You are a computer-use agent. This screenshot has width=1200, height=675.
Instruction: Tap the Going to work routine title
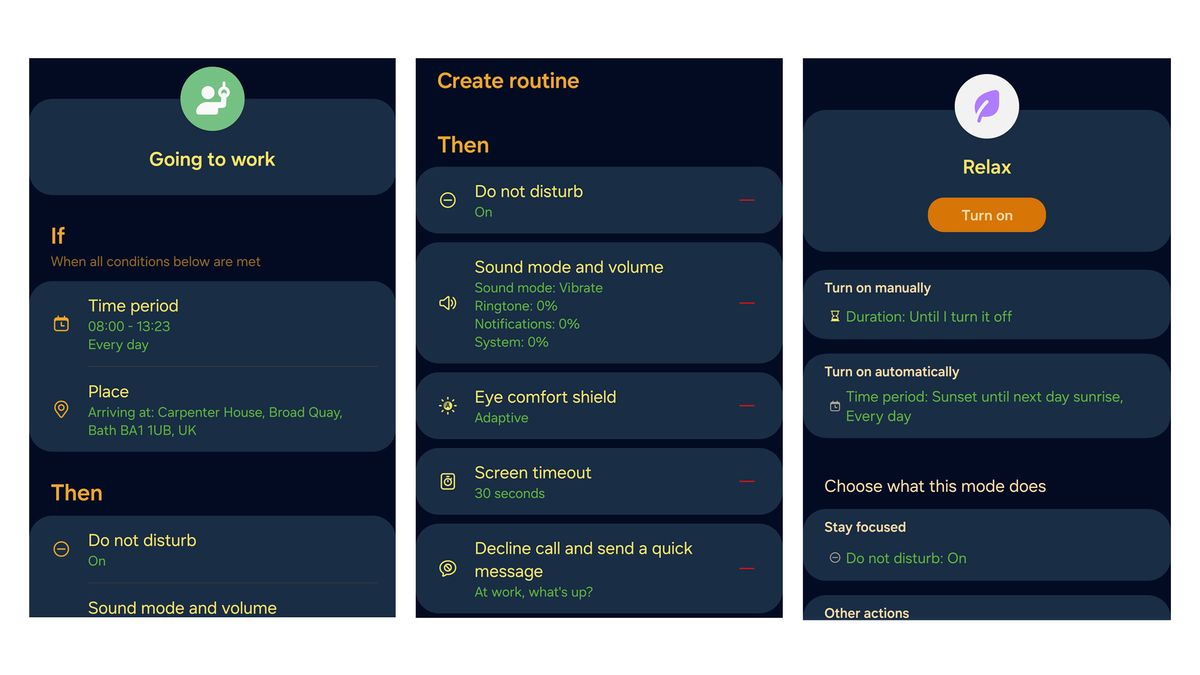coord(212,159)
